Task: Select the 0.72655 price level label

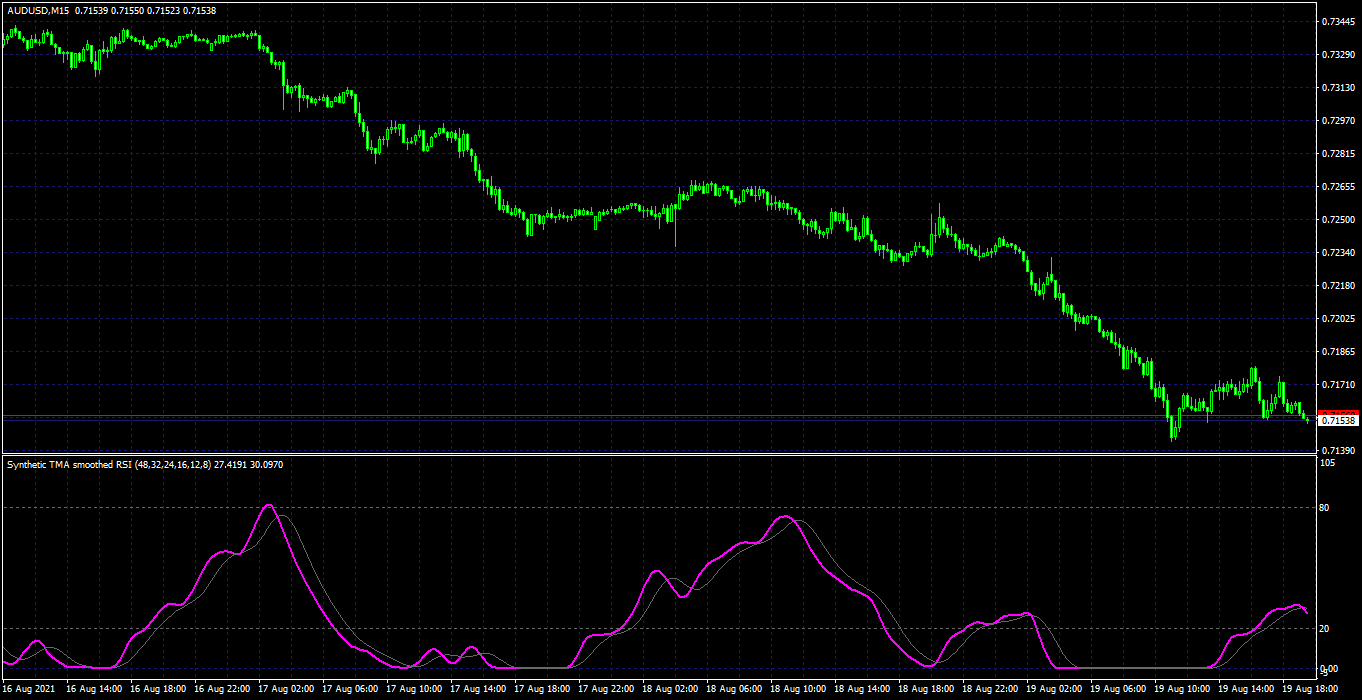Action: [x=1338, y=186]
